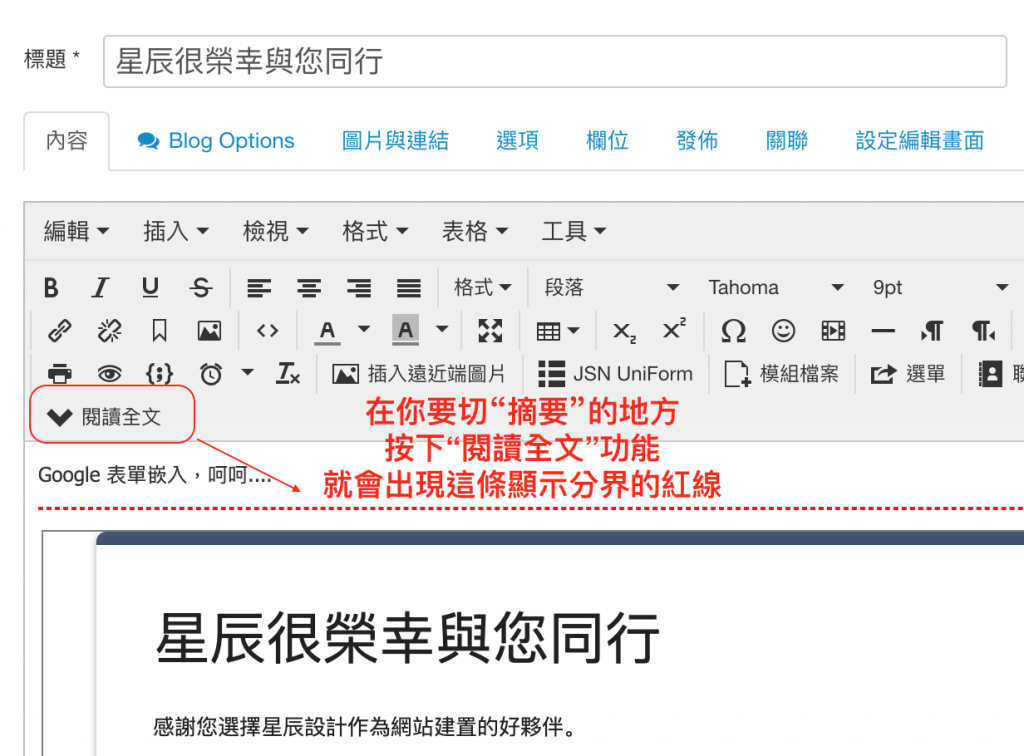Click the insert link icon
1024x756 pixels.
click(59, 331)
